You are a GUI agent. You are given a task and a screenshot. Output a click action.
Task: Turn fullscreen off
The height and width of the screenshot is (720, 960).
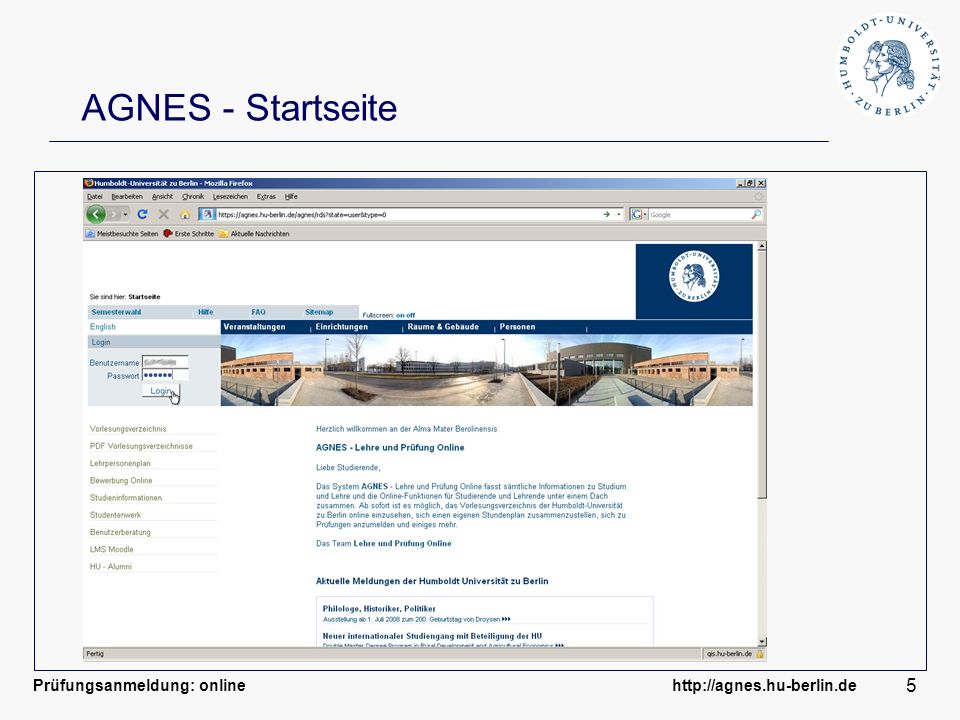411,315
